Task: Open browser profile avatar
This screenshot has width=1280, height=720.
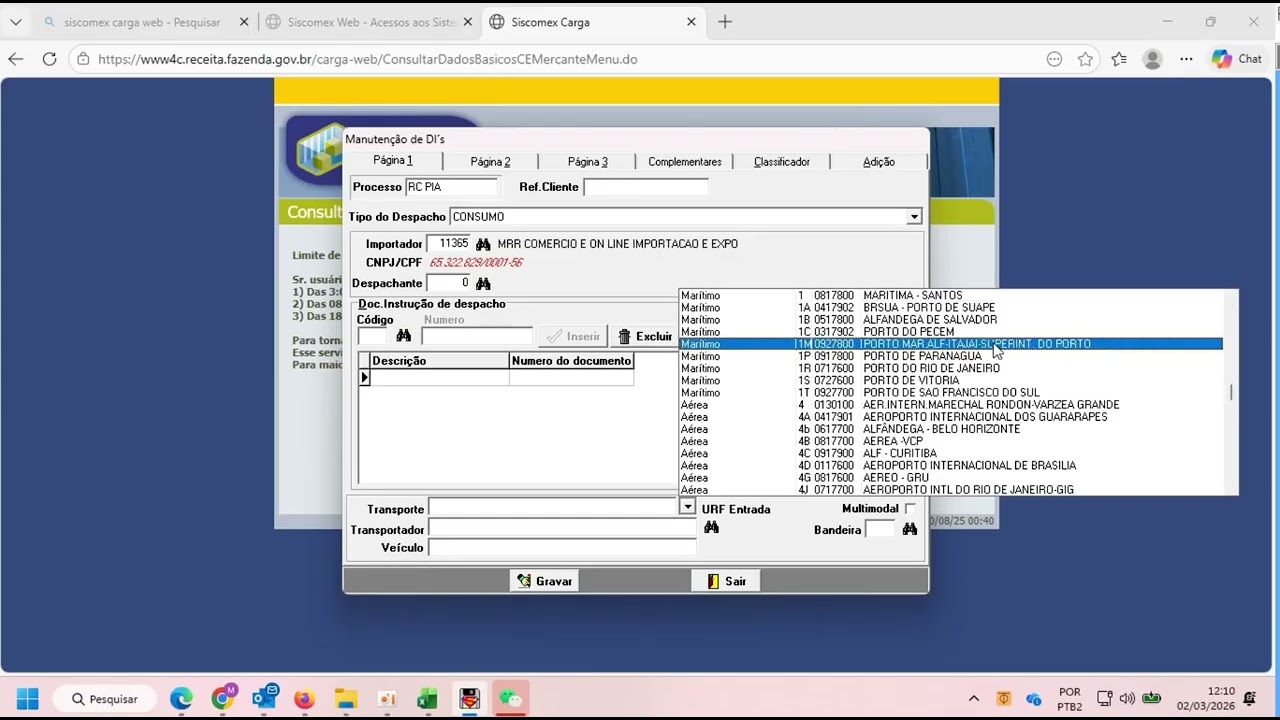Action: point(1152,59)
